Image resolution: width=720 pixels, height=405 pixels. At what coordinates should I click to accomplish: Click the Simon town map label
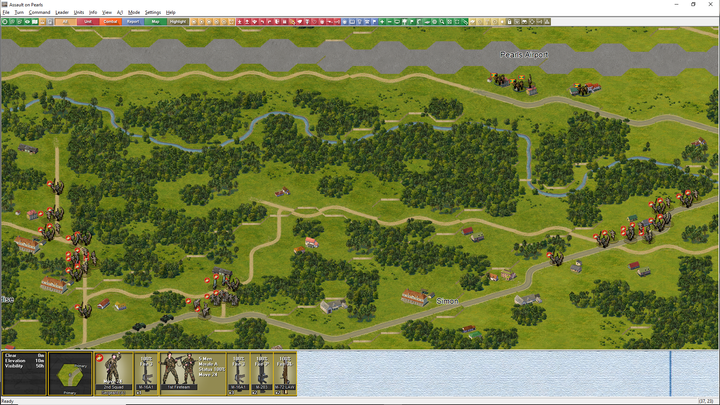(447, 301)
